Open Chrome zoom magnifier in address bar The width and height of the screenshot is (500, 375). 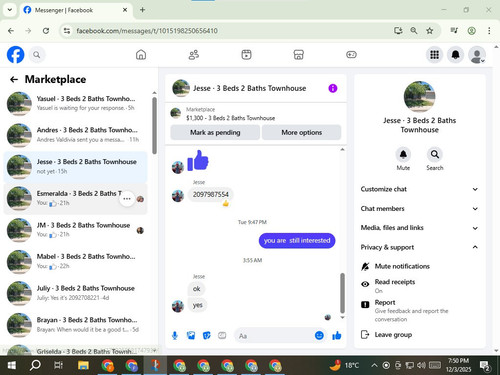tap(414, 31)
